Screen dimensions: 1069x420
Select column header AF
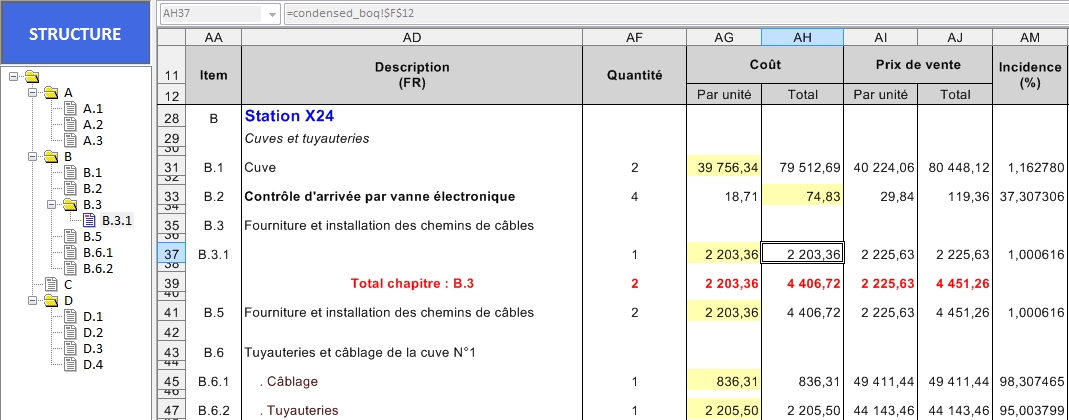[634, 38]
